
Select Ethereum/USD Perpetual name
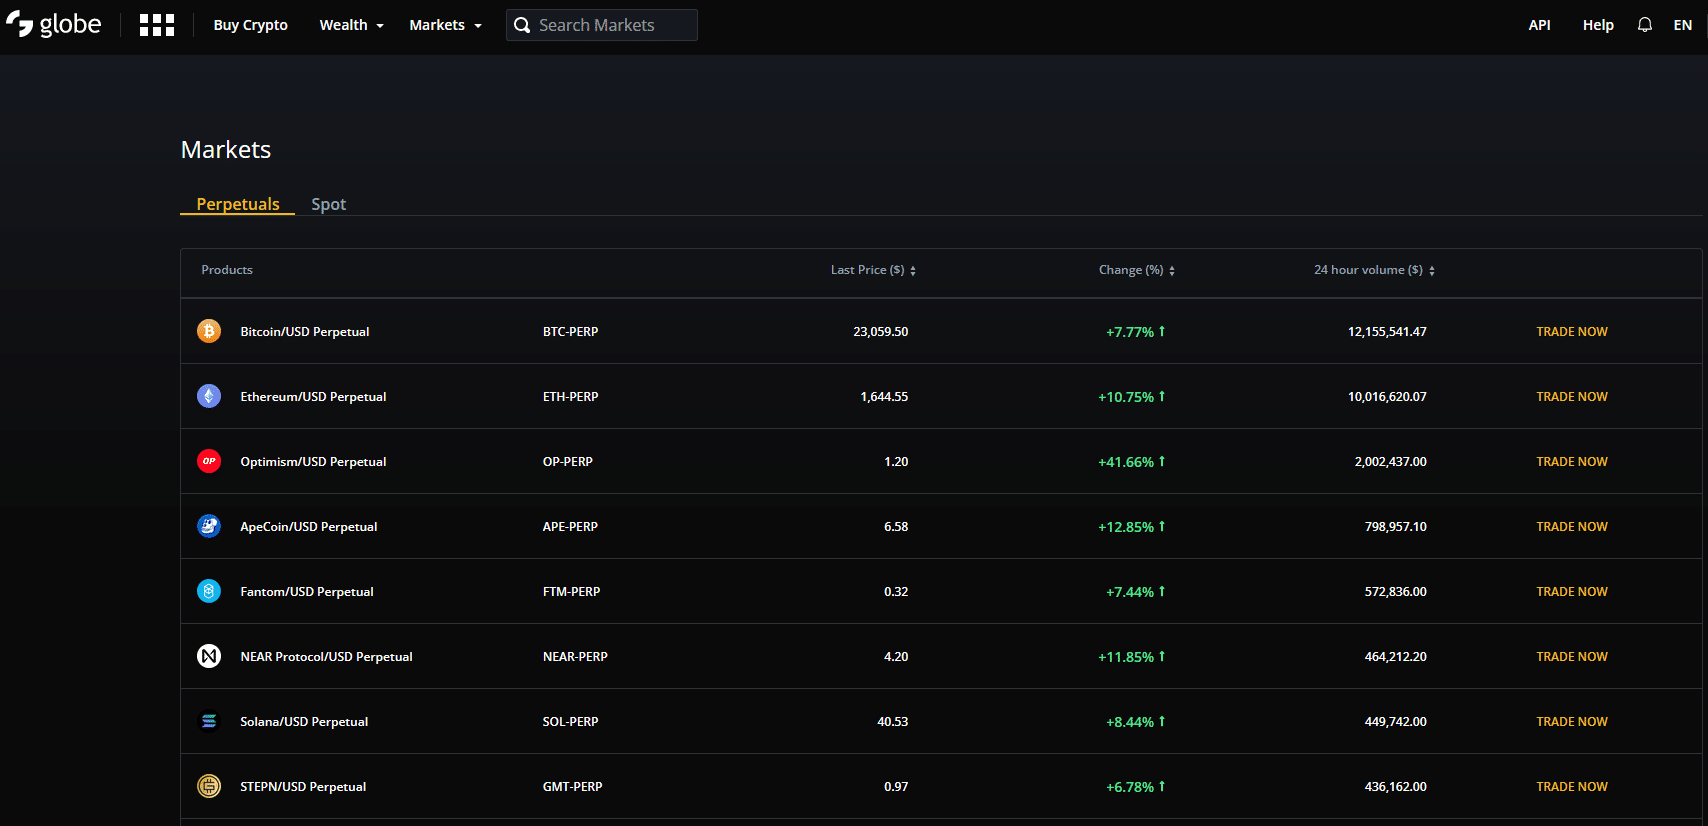pyautogui.click(x=313, y=396)
